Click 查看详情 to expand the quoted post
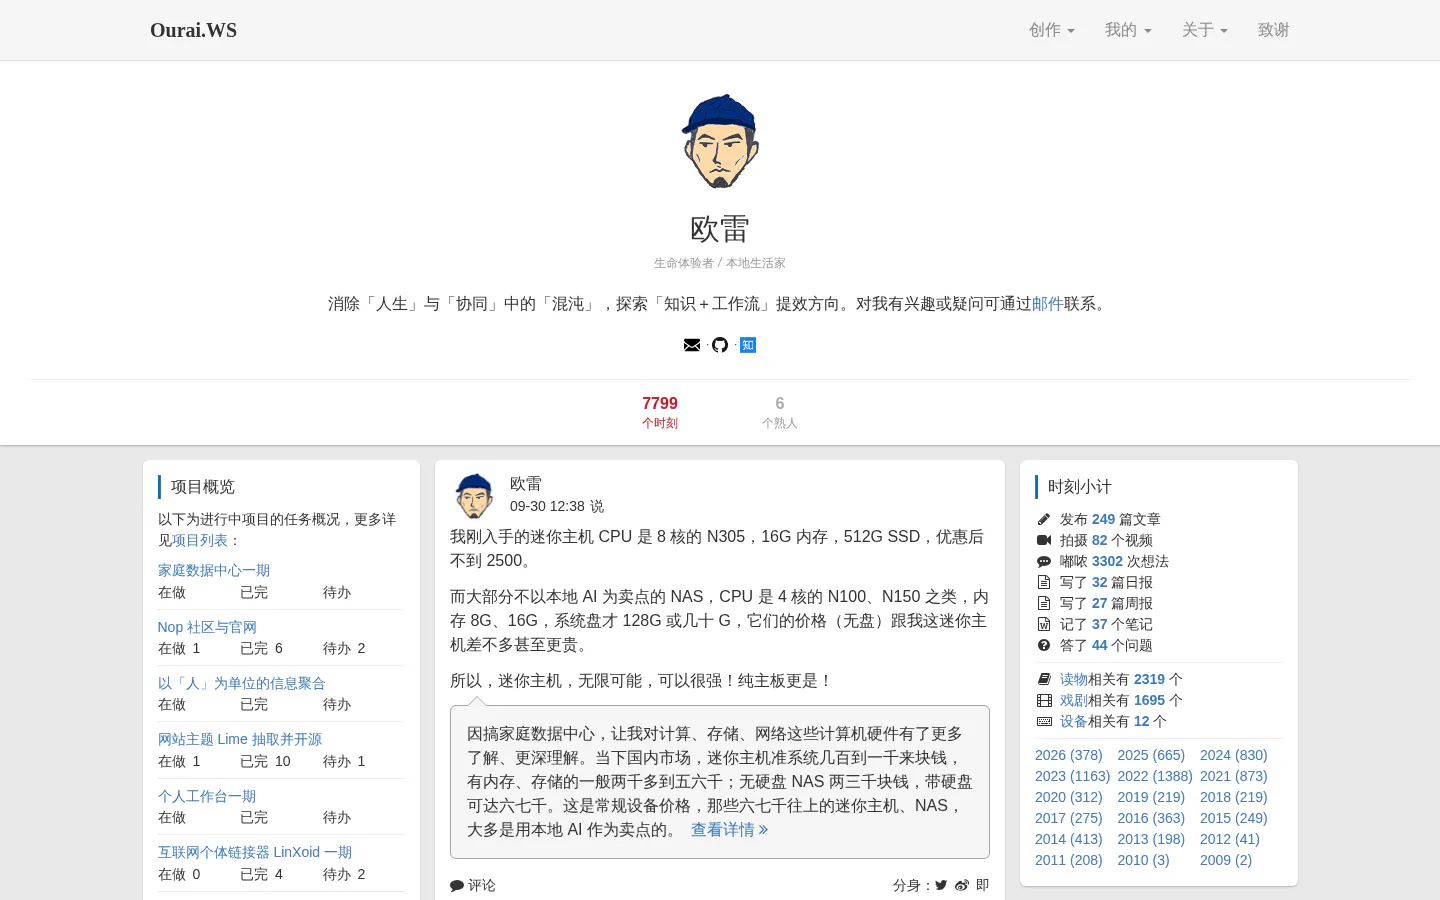1440x900 pixels. point(729,830)
